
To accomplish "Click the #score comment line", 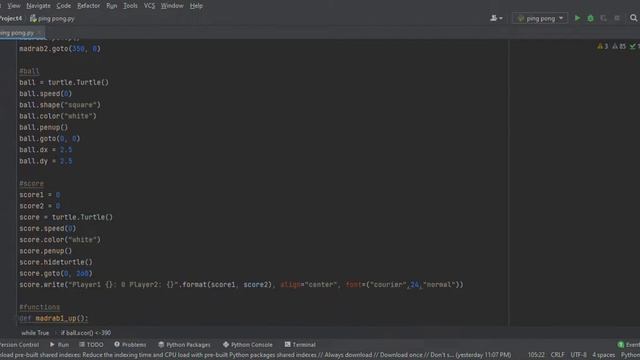I will point(31,184).
